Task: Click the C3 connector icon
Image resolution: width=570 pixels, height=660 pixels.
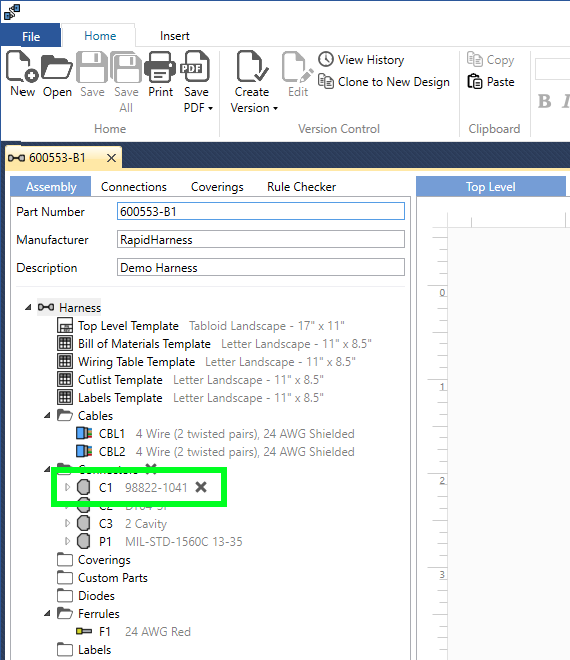Action: coord(83,523)
